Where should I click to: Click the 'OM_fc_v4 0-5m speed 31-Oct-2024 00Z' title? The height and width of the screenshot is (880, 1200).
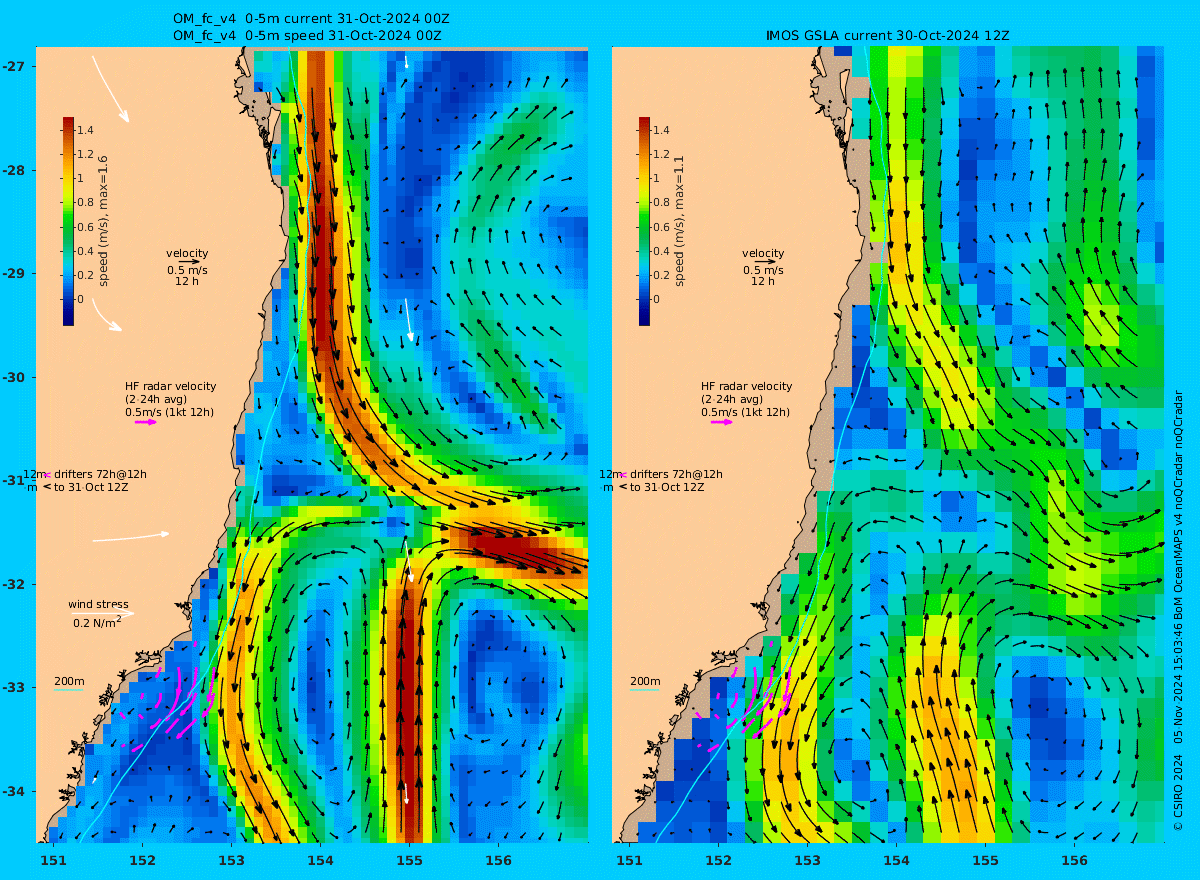(307, 35)
